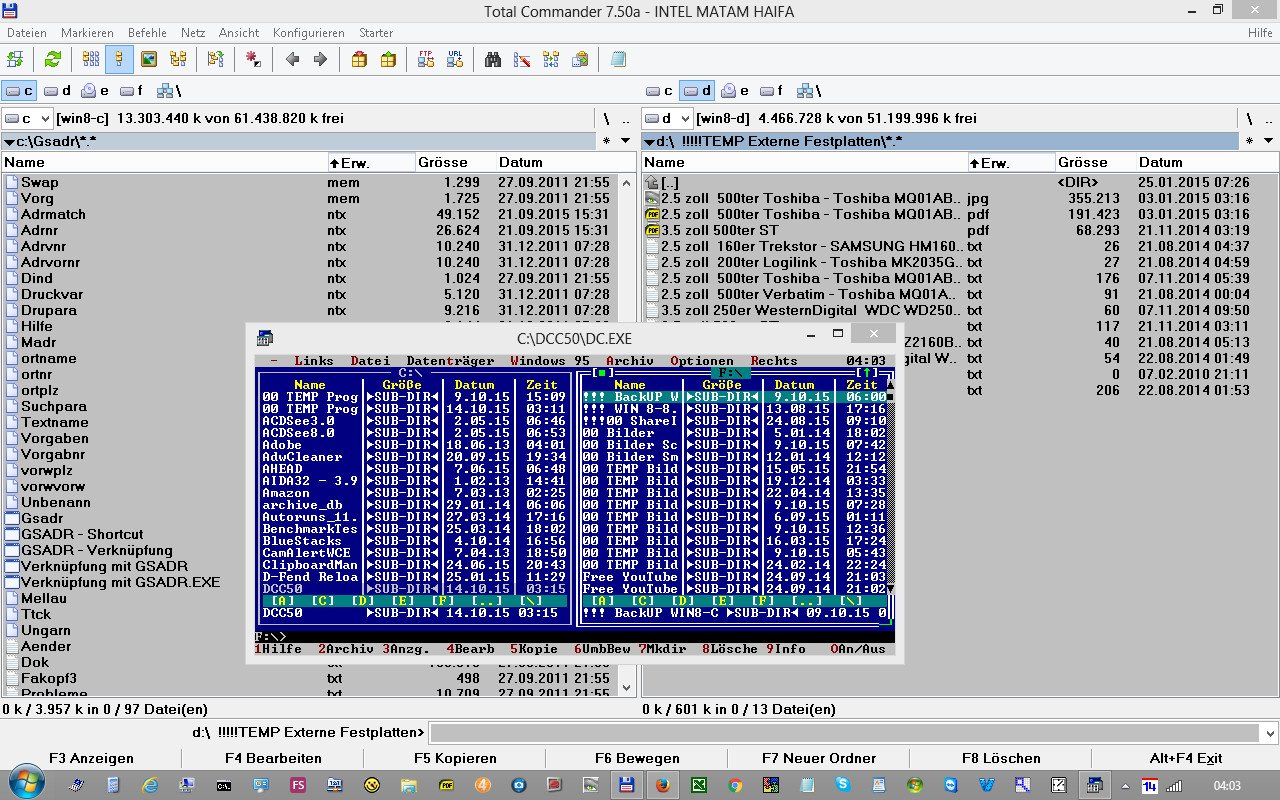1280x800 pixels.
Task: Click F7 Neuer Ordner button
Action: click(819, 758)
